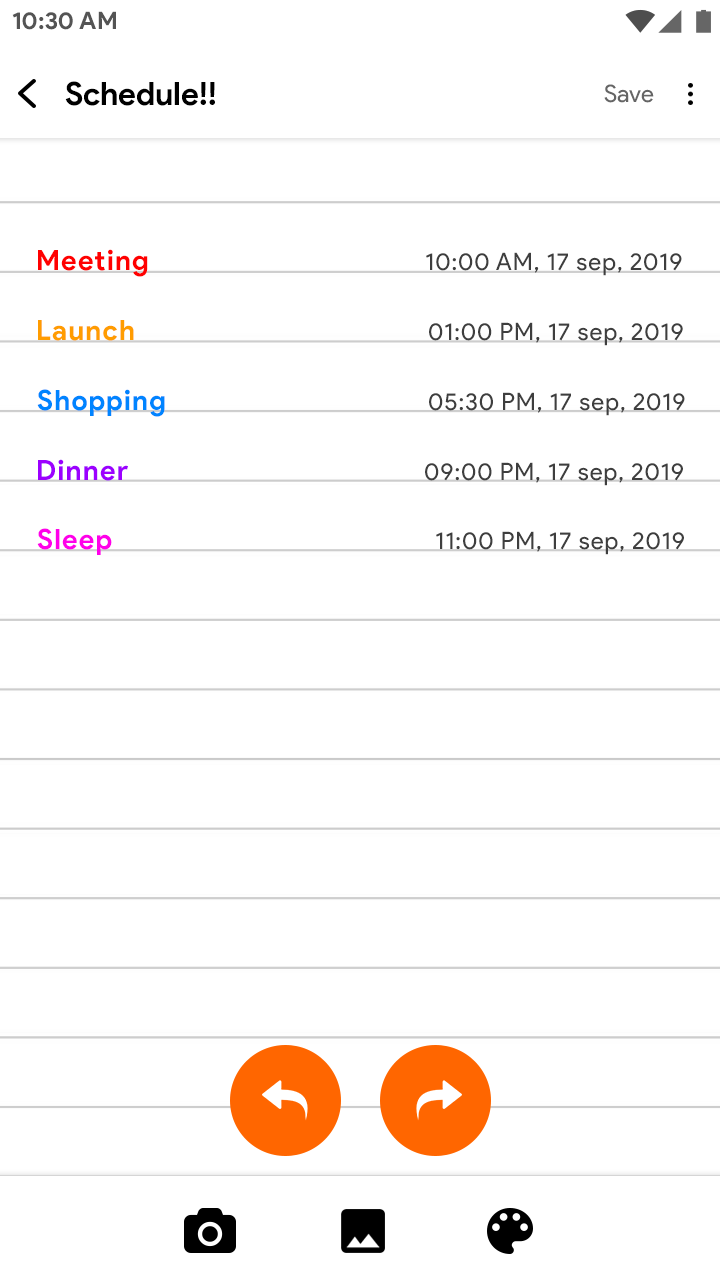This screenshot has height=1280, width=720.
Task: Tap the back arrow icon
Action: [28, 94]
